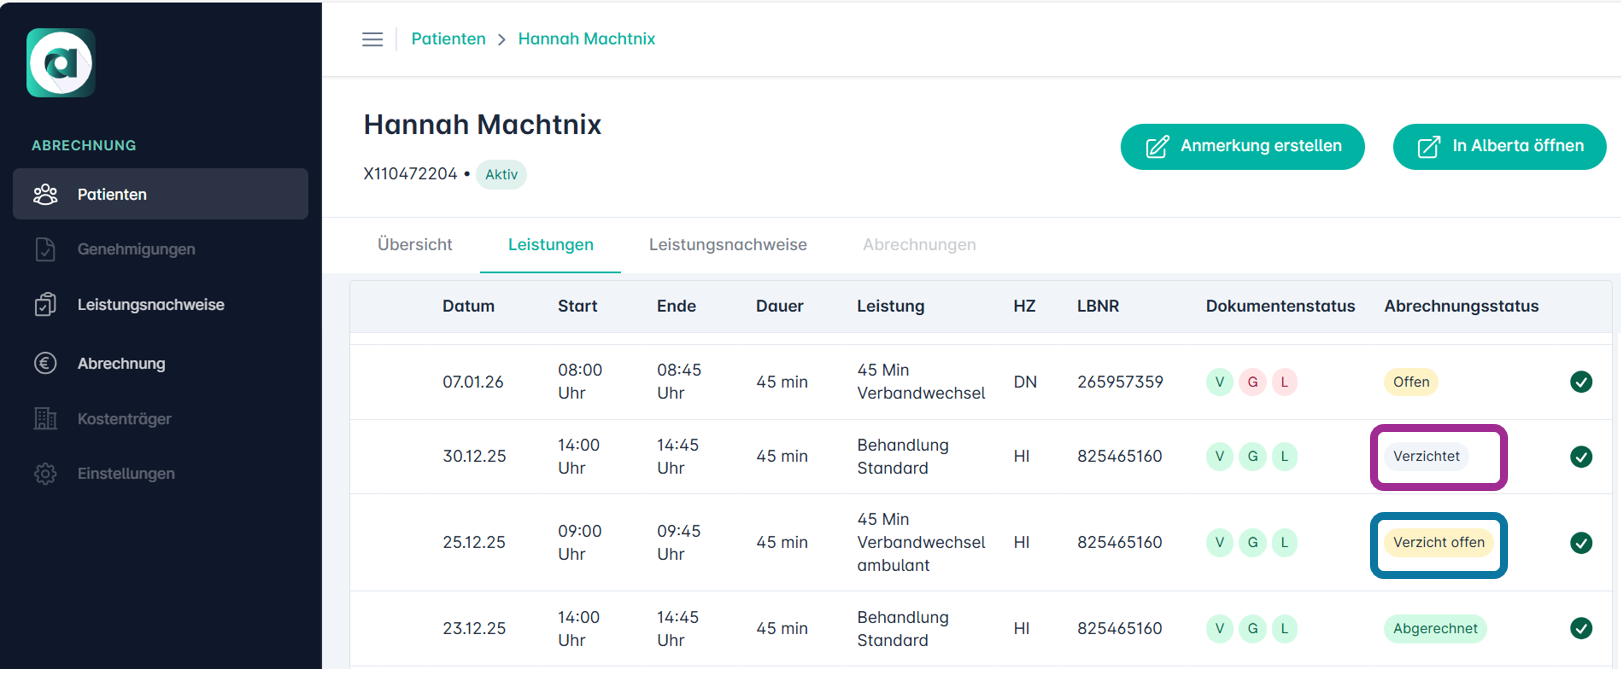Viewport: 1621px width, 676px height.
Task: Open Genehmigungen in the sidebar
Action: tap(136, 249)
